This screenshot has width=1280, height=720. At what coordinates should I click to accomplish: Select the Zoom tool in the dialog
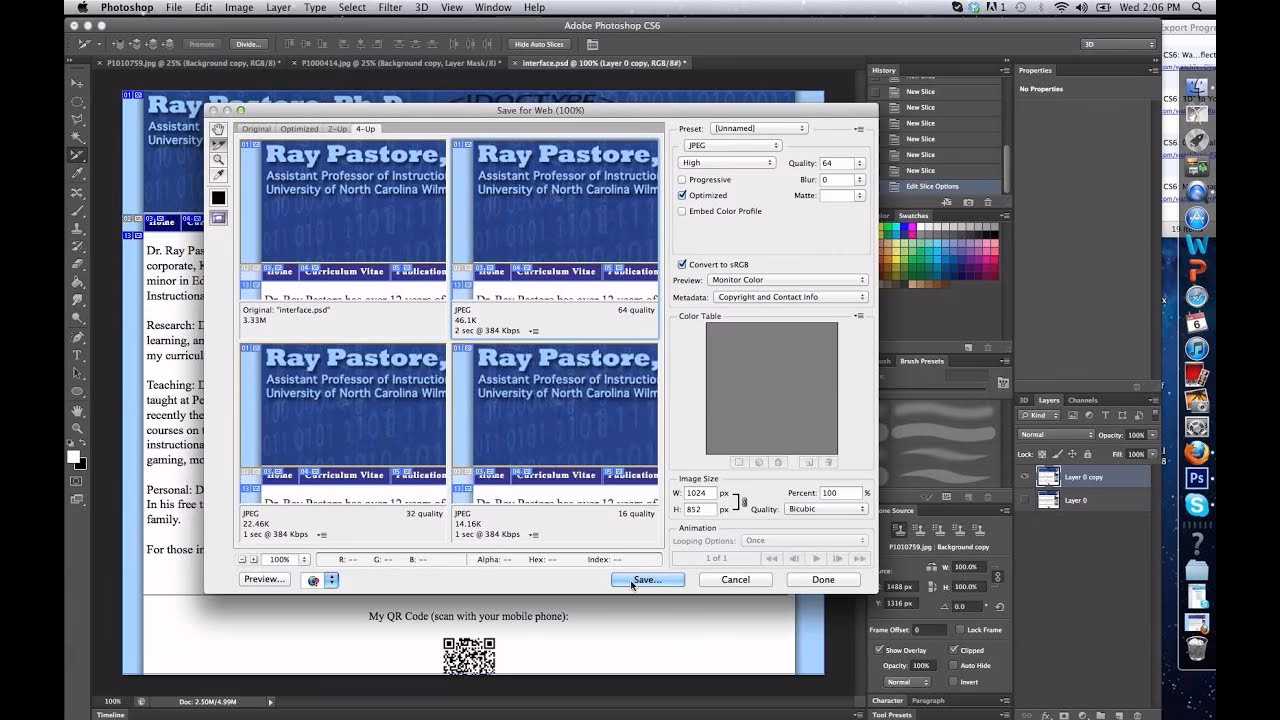218,159
